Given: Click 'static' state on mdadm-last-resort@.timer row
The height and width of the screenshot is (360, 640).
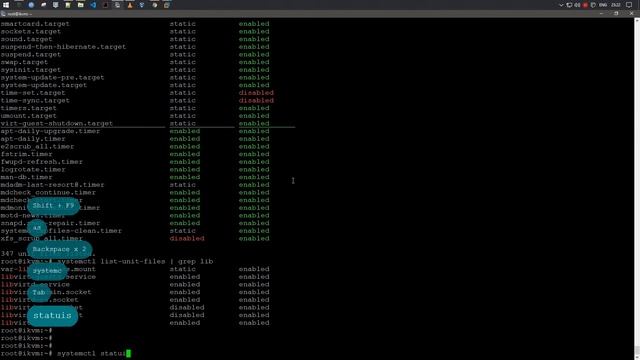Looking at the screenshot, I should pos(182,185).
